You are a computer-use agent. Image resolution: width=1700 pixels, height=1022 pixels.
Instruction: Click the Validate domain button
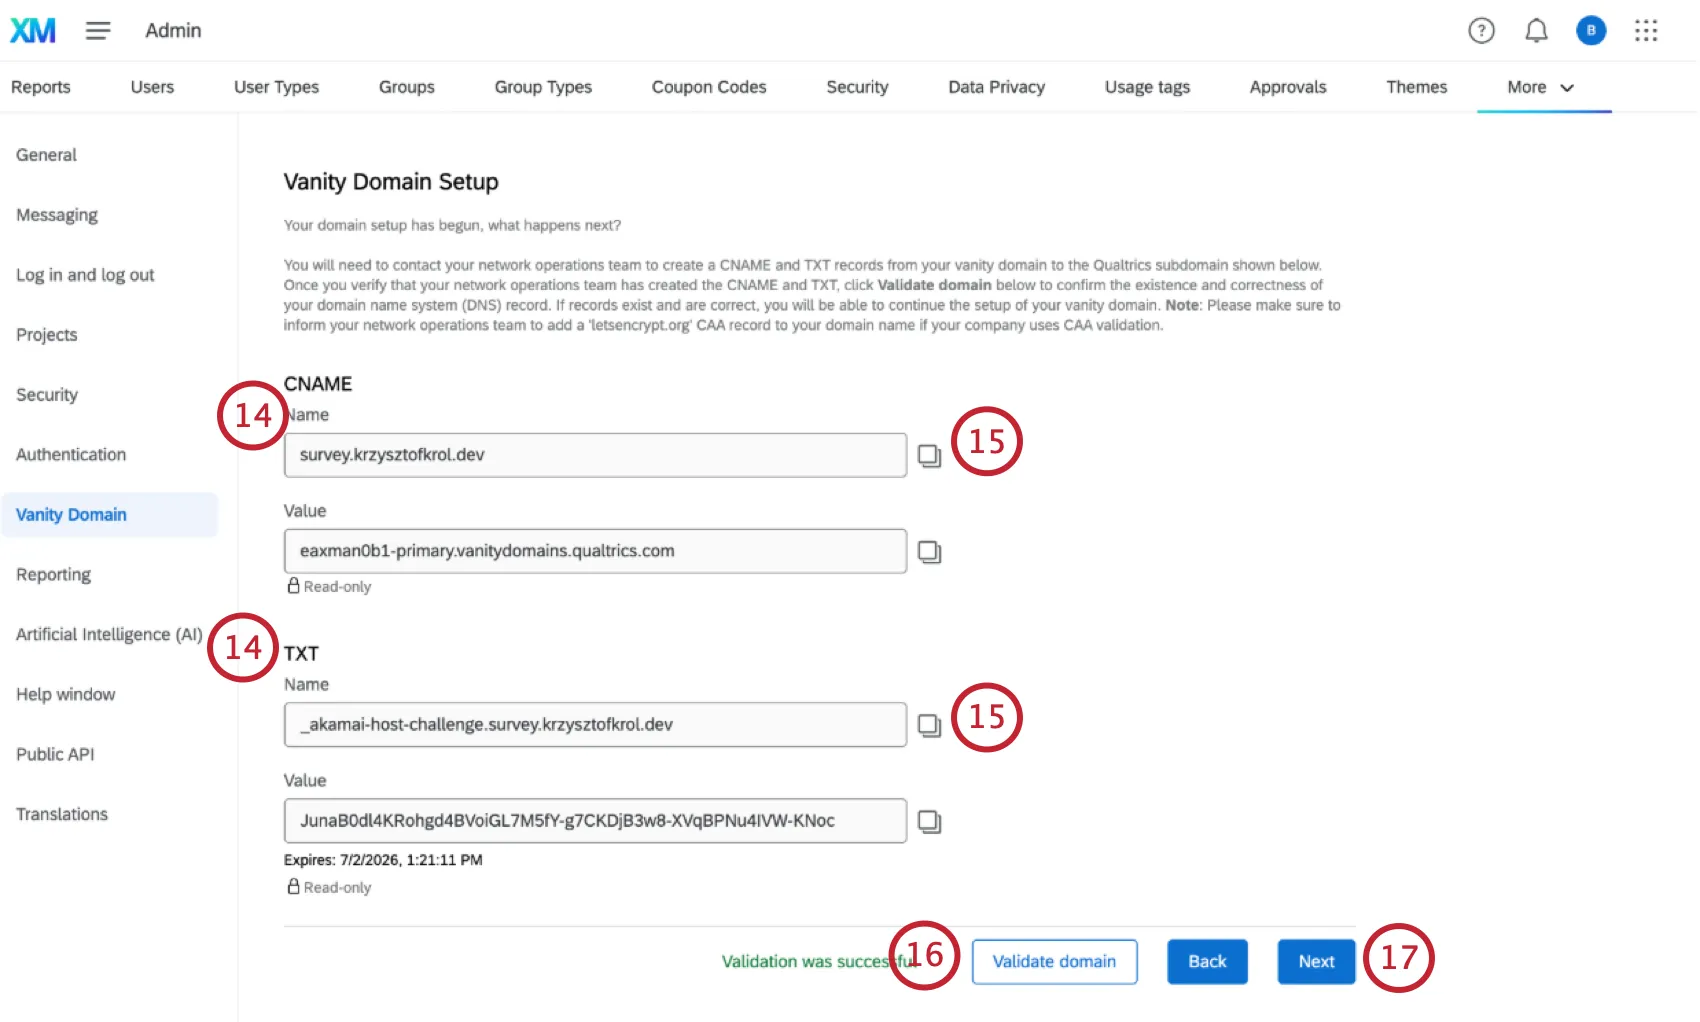tap(1054, 962)
